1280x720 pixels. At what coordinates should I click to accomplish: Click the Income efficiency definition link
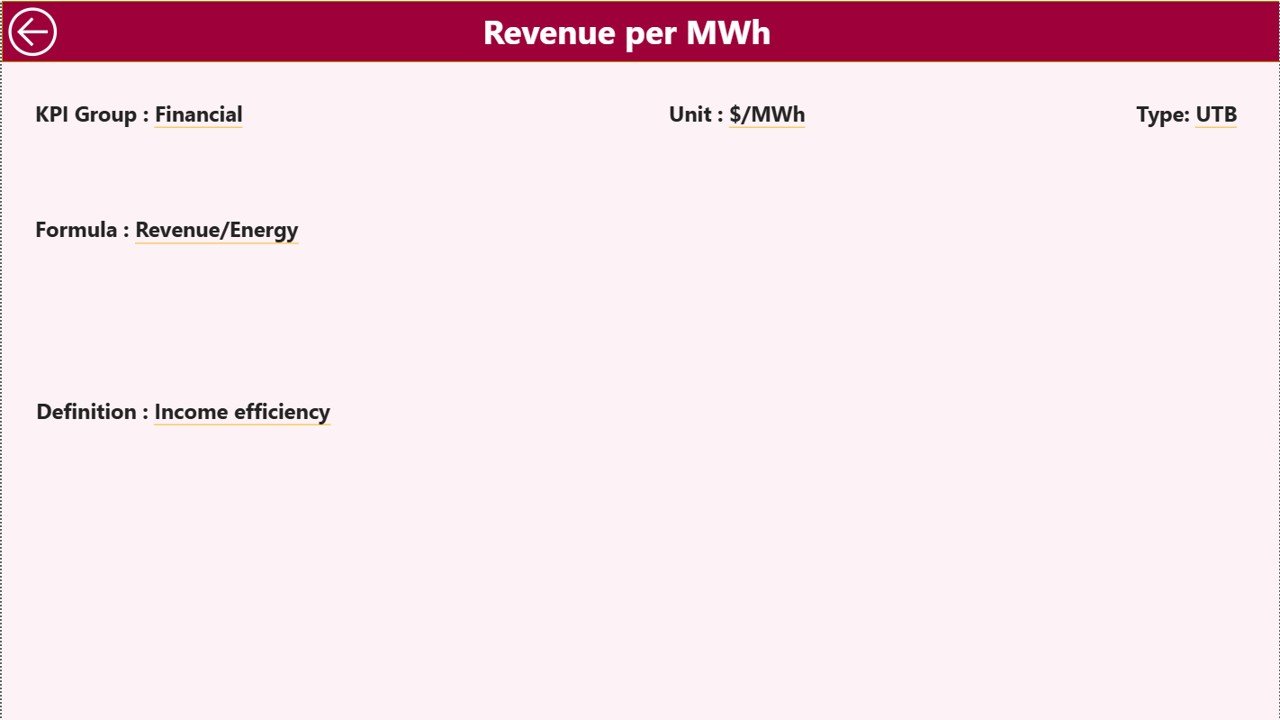point(241,411)
